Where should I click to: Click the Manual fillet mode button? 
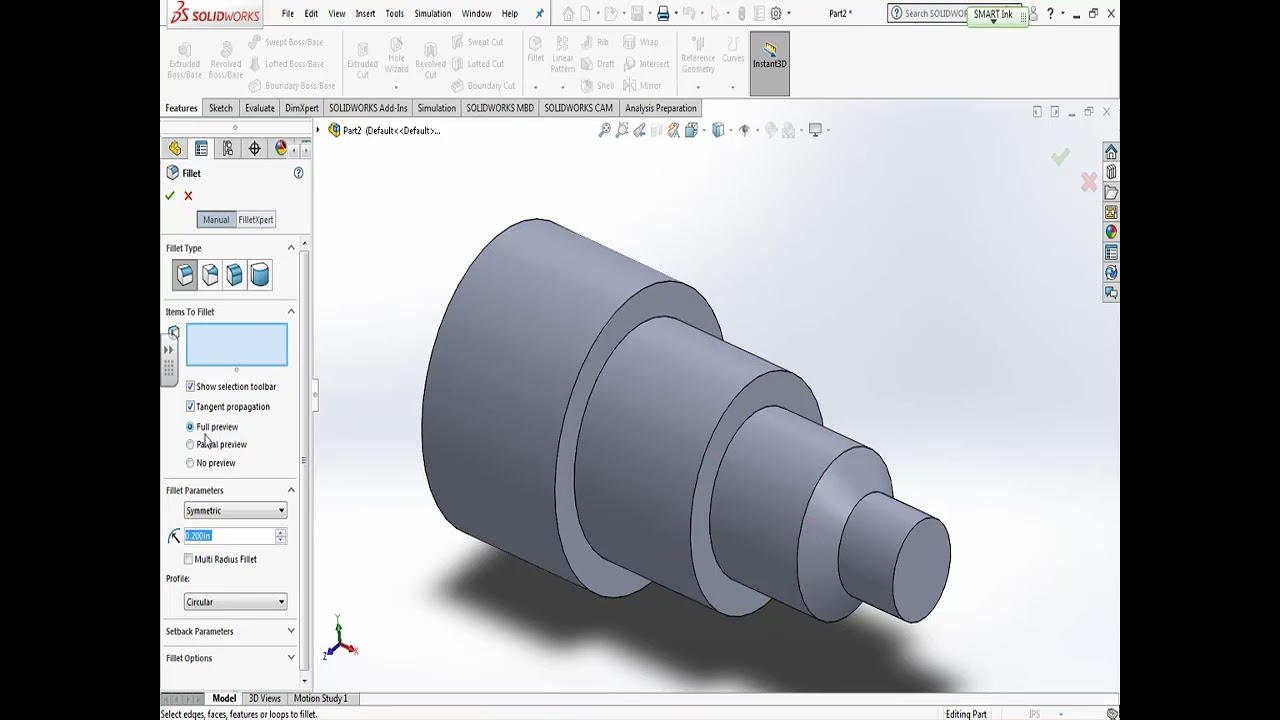coord(216,220)
